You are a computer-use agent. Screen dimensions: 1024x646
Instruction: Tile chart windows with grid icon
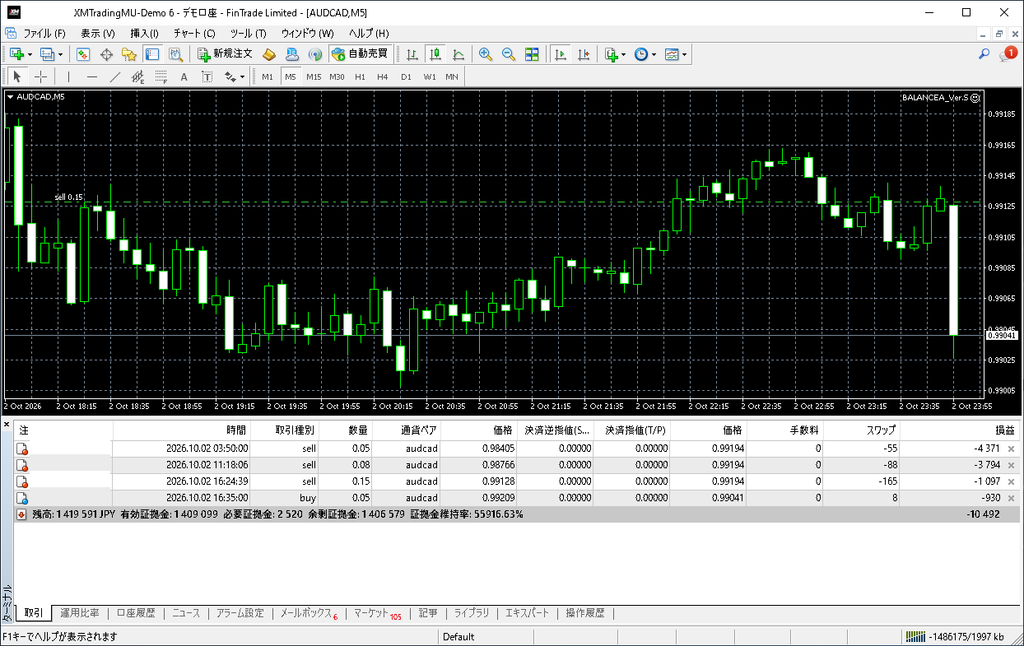[532, 54]
